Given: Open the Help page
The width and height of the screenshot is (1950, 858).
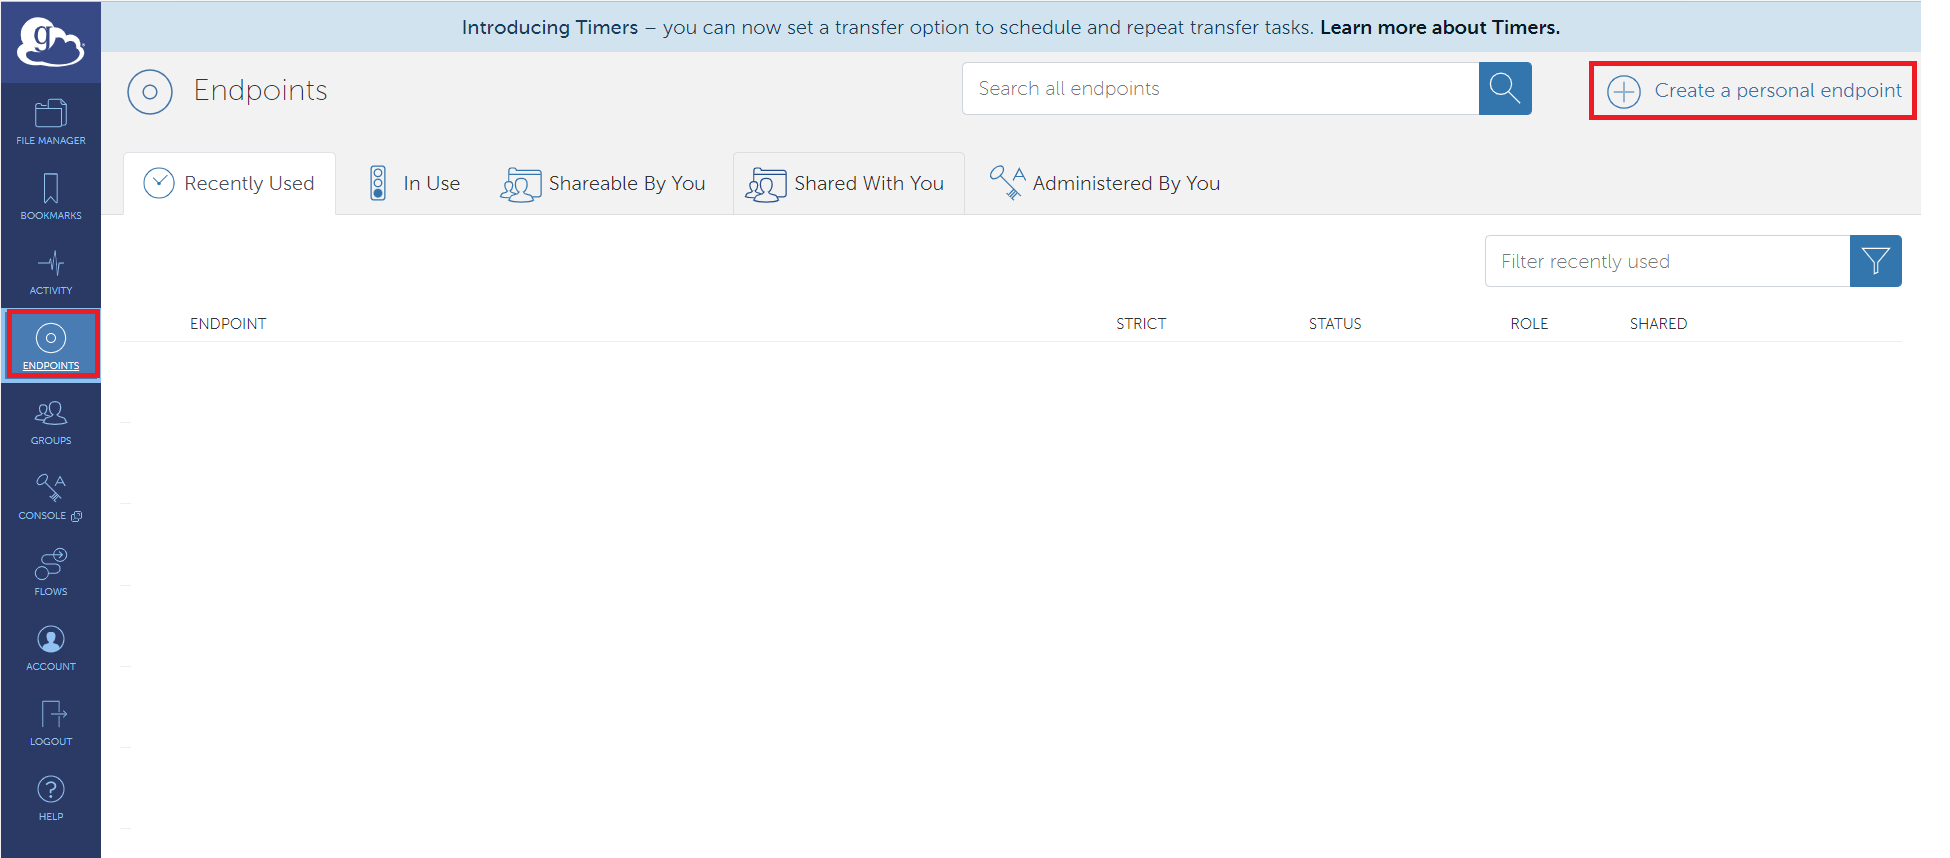Looking at the screenshot, I should click(51, 797).
